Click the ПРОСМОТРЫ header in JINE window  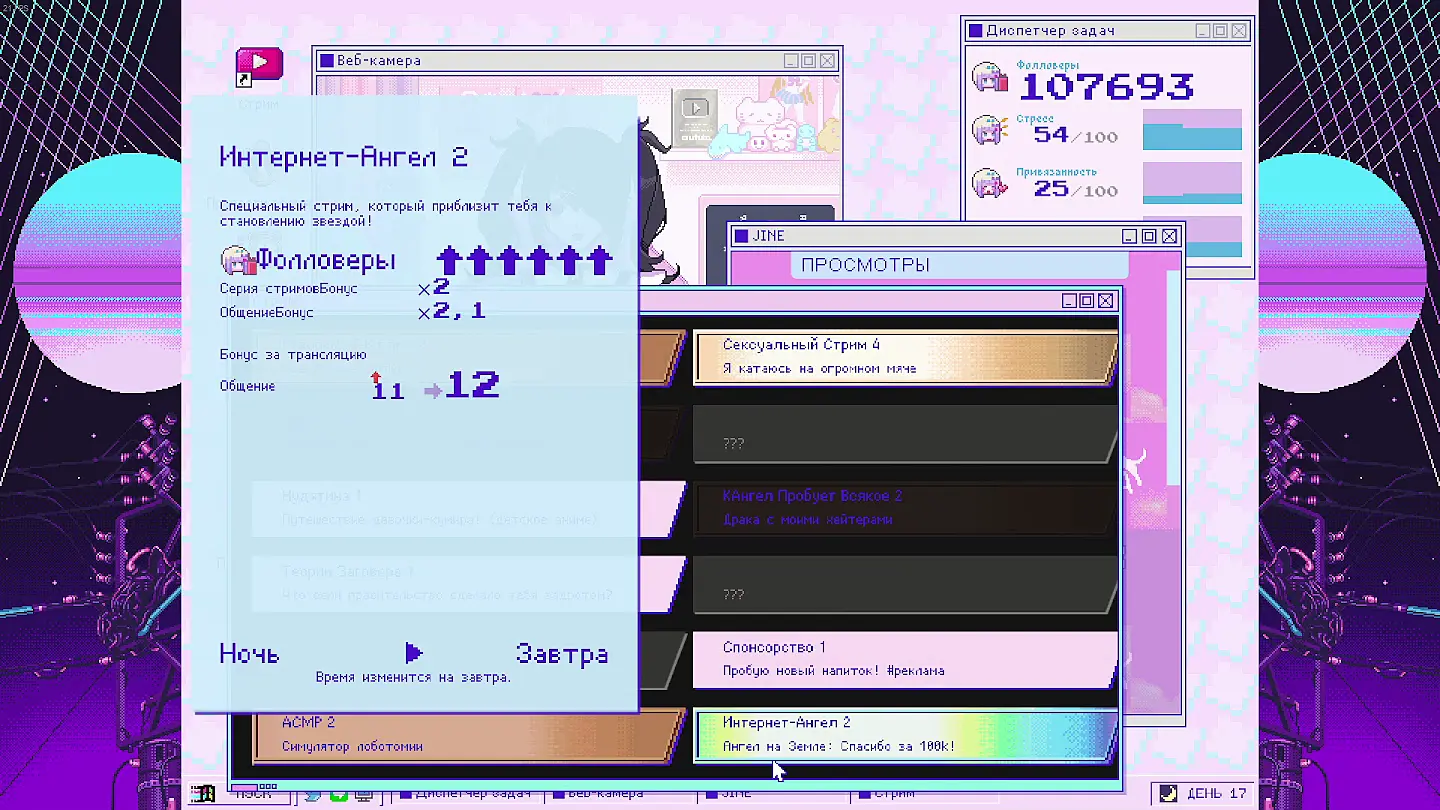coord(865,265)
